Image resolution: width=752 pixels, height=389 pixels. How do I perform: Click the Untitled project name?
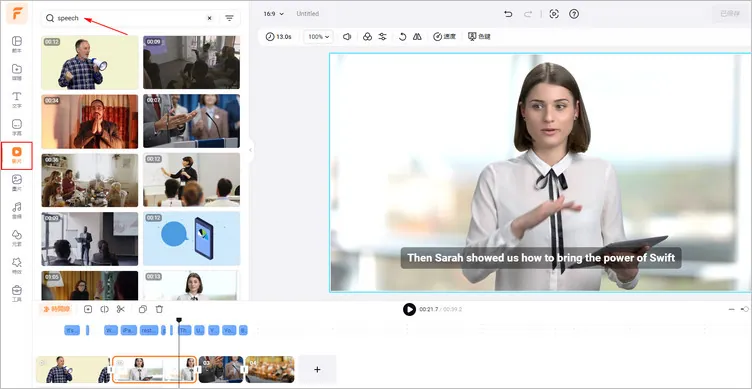(307, 14)
